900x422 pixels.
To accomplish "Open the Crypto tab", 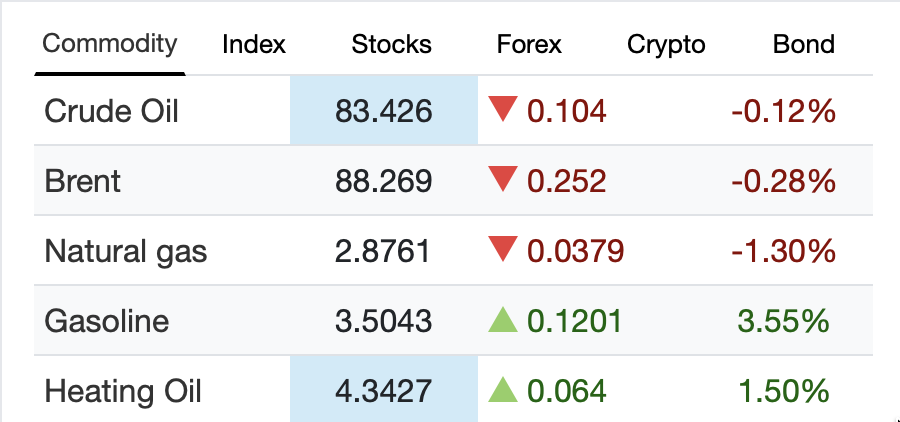I will pyautogui.click(x=666, y=44).
